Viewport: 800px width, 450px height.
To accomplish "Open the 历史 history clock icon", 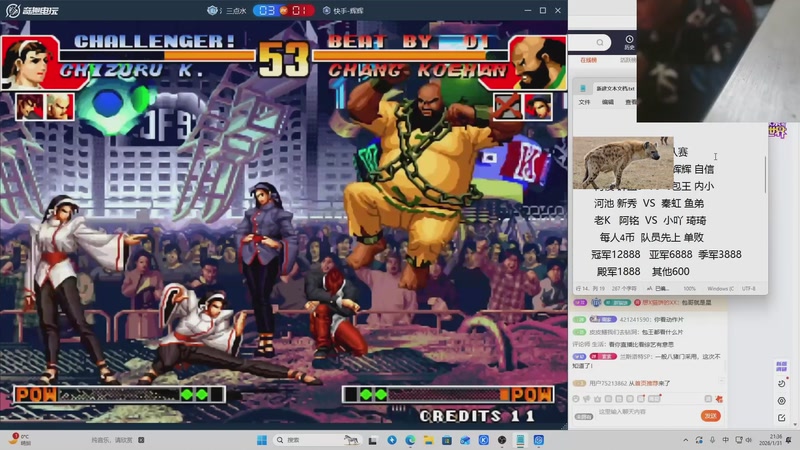I will click(x=629, y=42).
